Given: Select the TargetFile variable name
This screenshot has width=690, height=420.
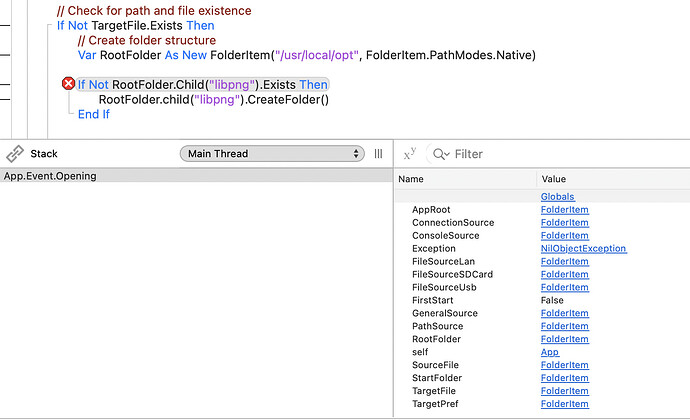Looking at the screenshot, I should 434,391.
